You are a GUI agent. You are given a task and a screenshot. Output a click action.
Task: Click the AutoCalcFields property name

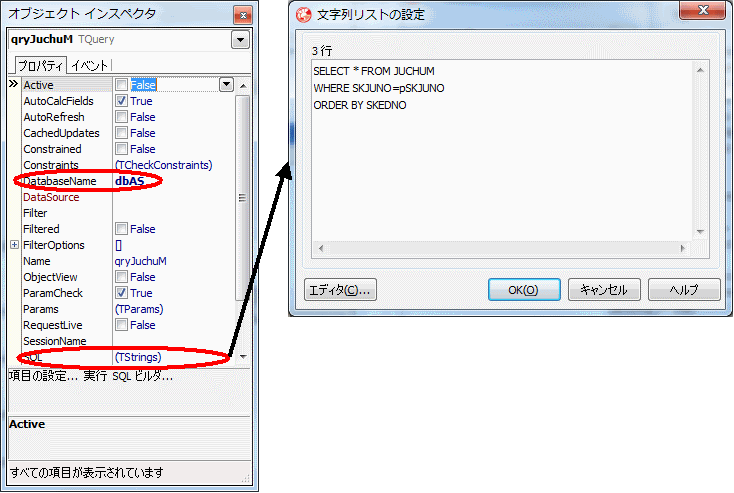click(59, 101)
